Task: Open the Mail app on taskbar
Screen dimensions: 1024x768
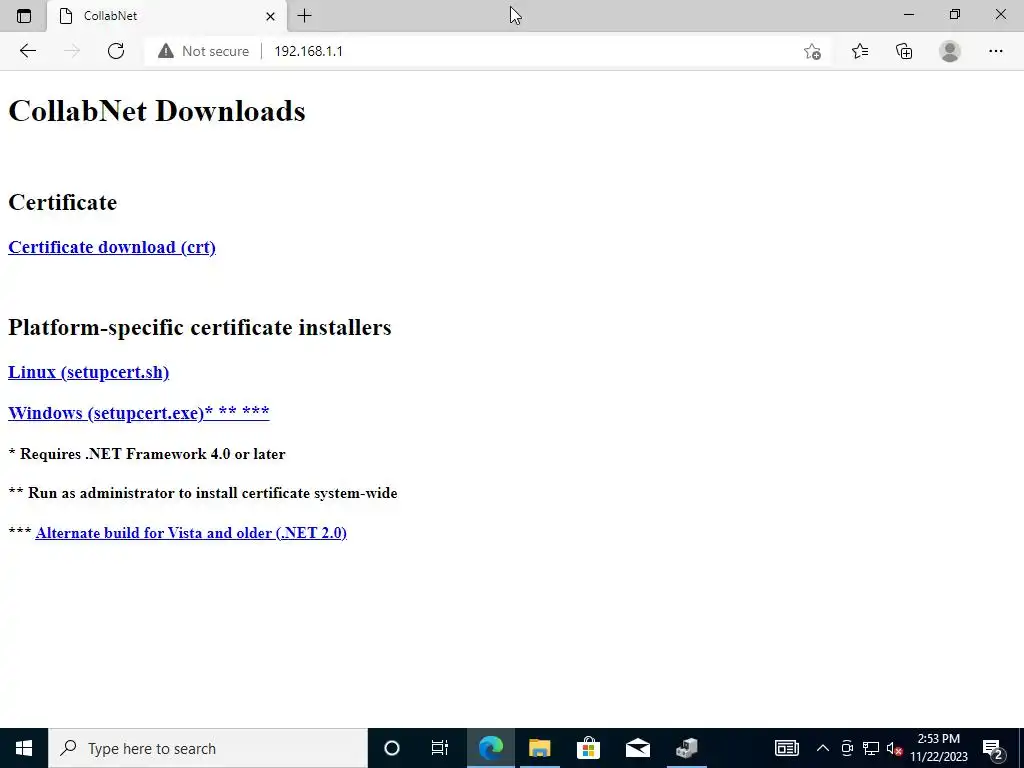Action: click(637, 748)
